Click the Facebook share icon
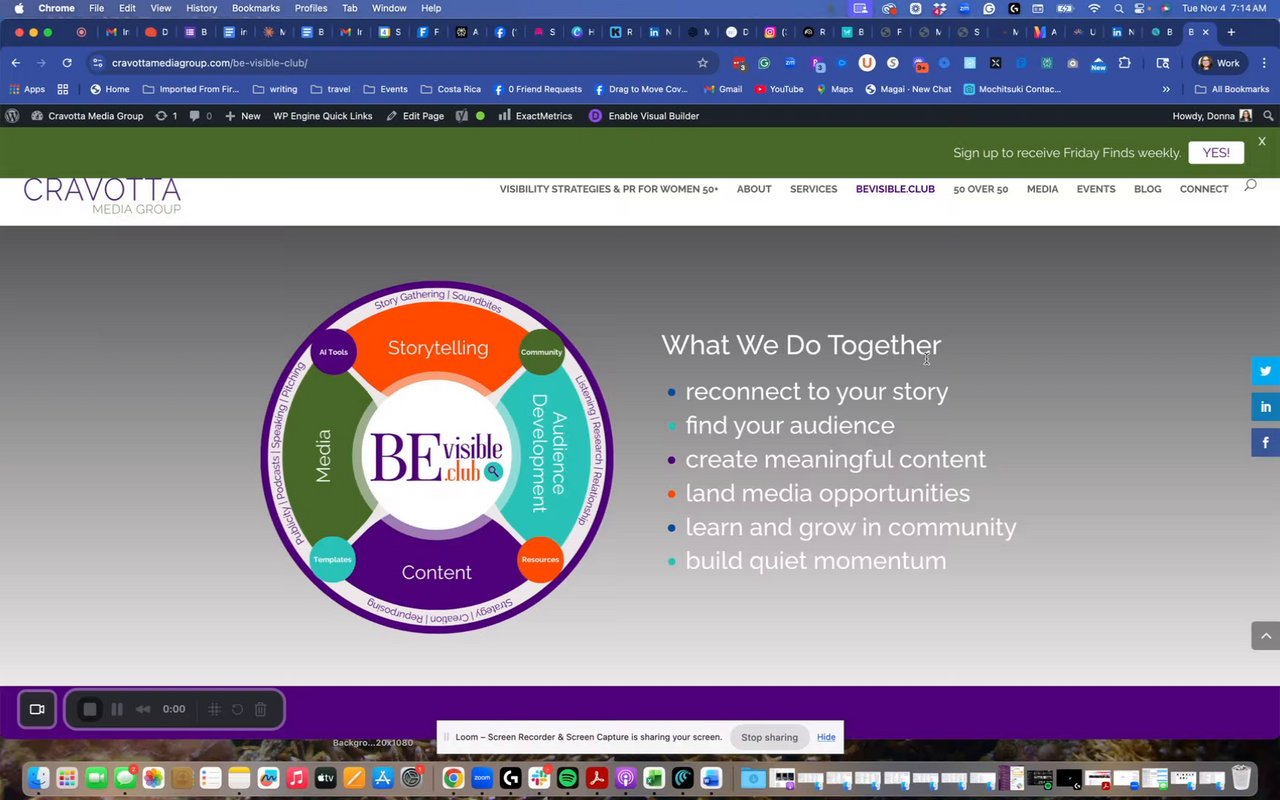This screenshot has height=800, width=1280. (1265, 442)
